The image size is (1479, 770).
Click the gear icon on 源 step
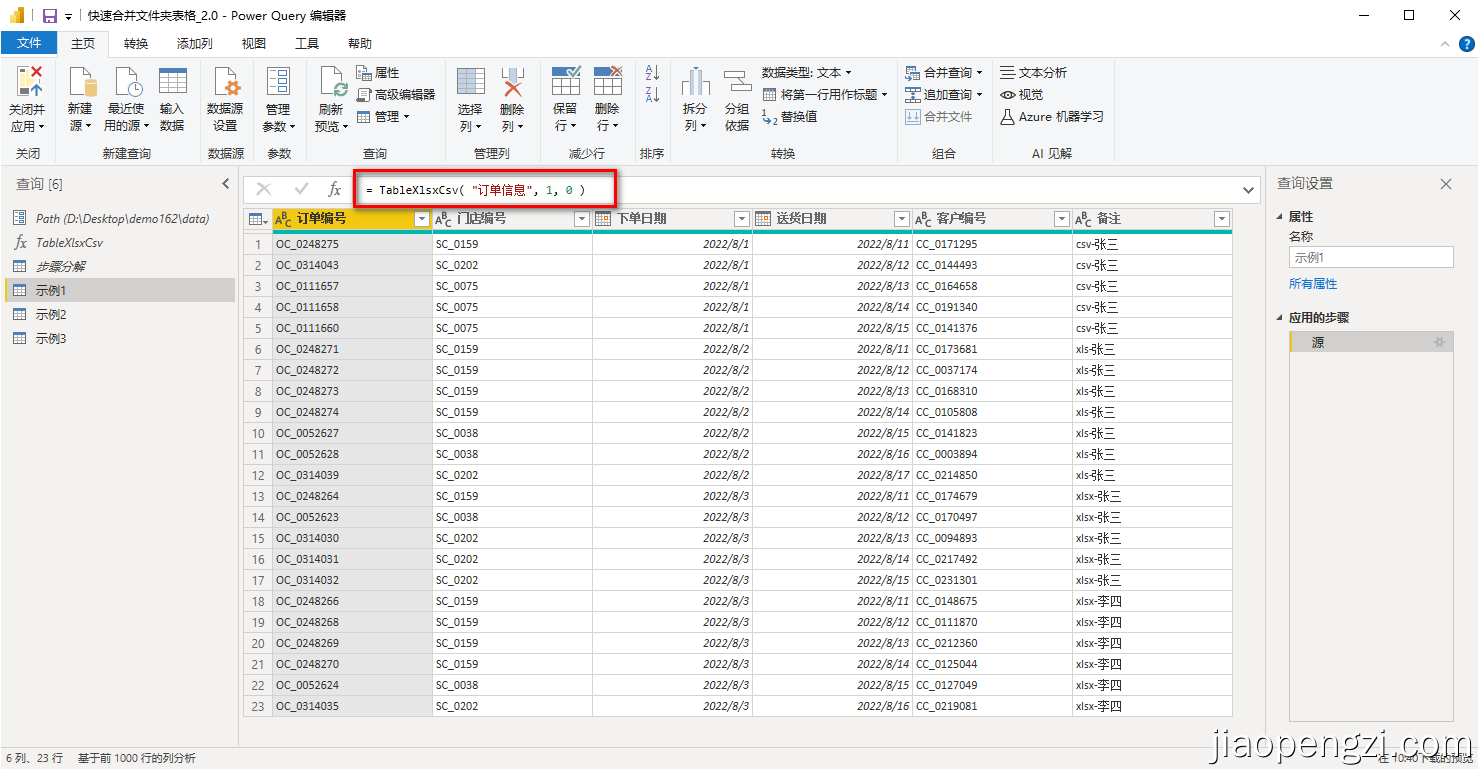click(1439, 342)
